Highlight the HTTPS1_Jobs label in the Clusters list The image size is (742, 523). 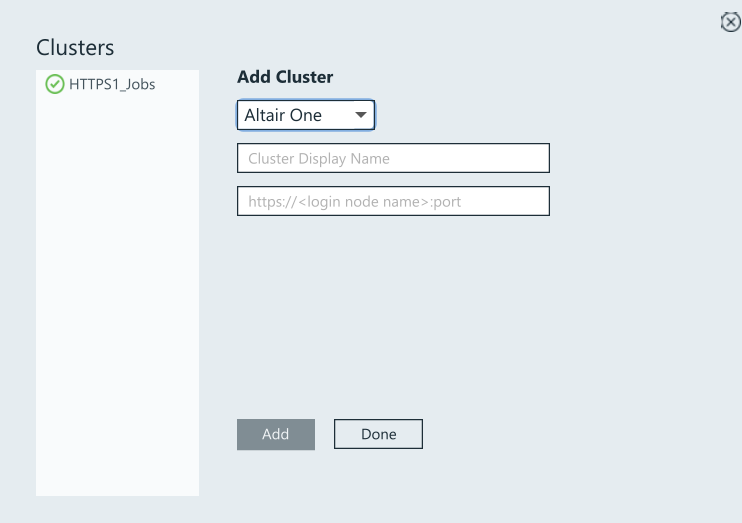(x=111, y=85)
